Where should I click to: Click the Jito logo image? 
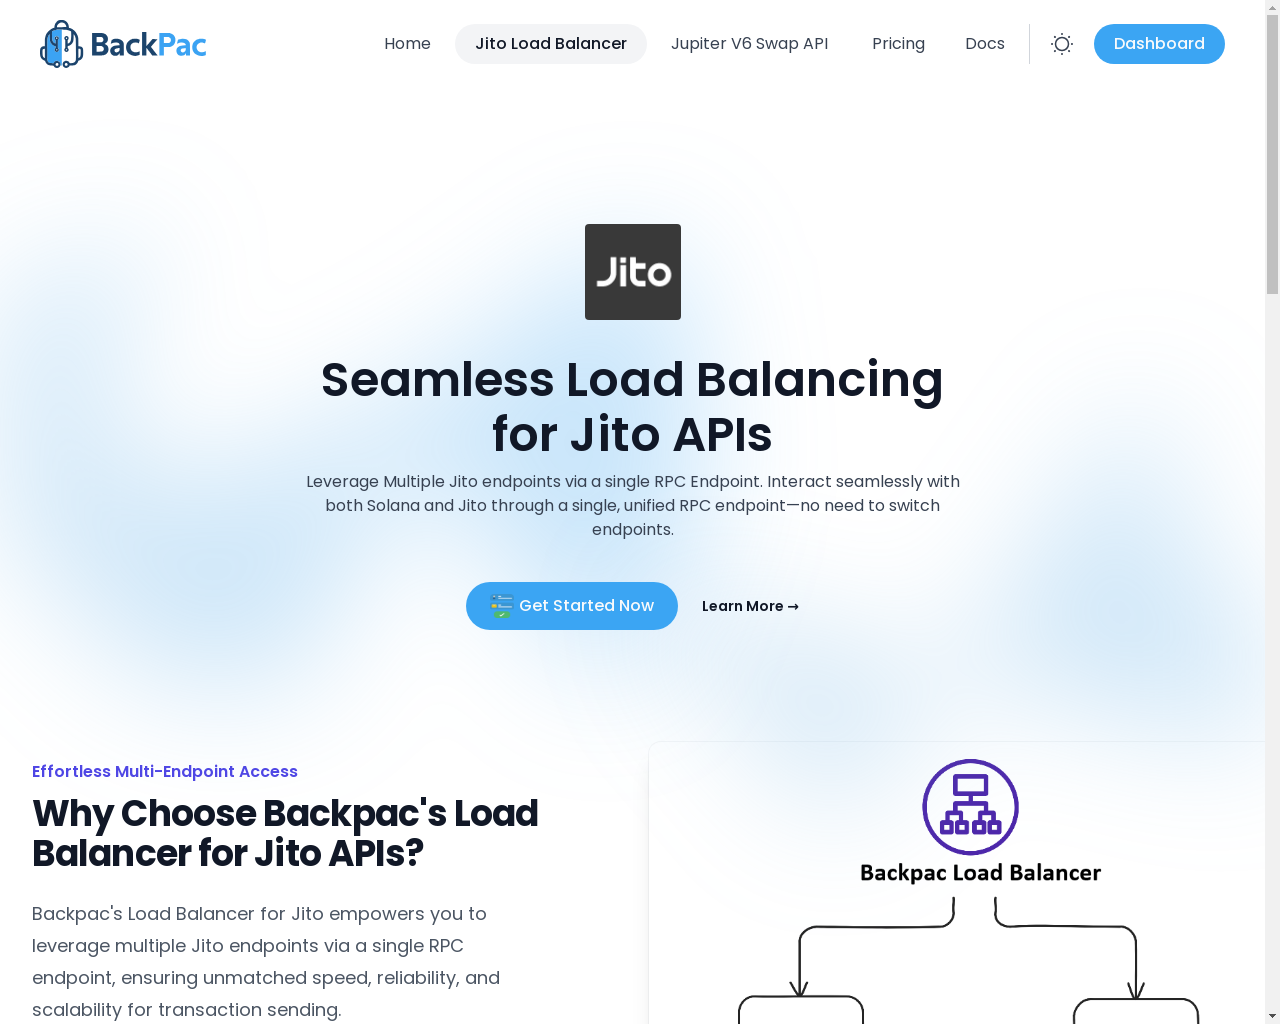(633, 272)
